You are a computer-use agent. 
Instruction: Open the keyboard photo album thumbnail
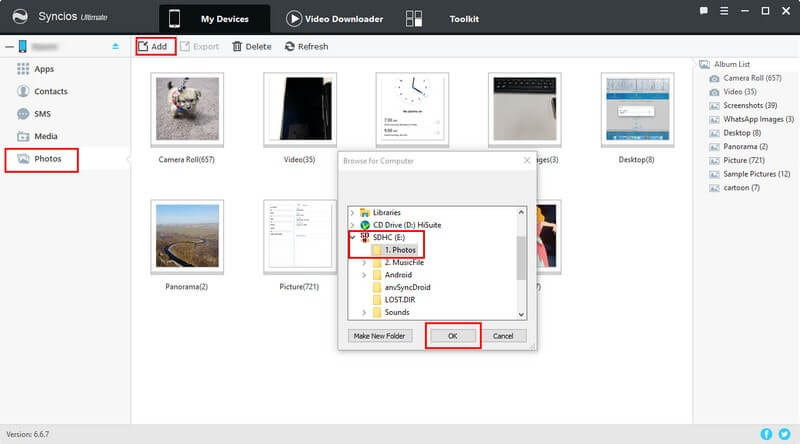point(524,109)
